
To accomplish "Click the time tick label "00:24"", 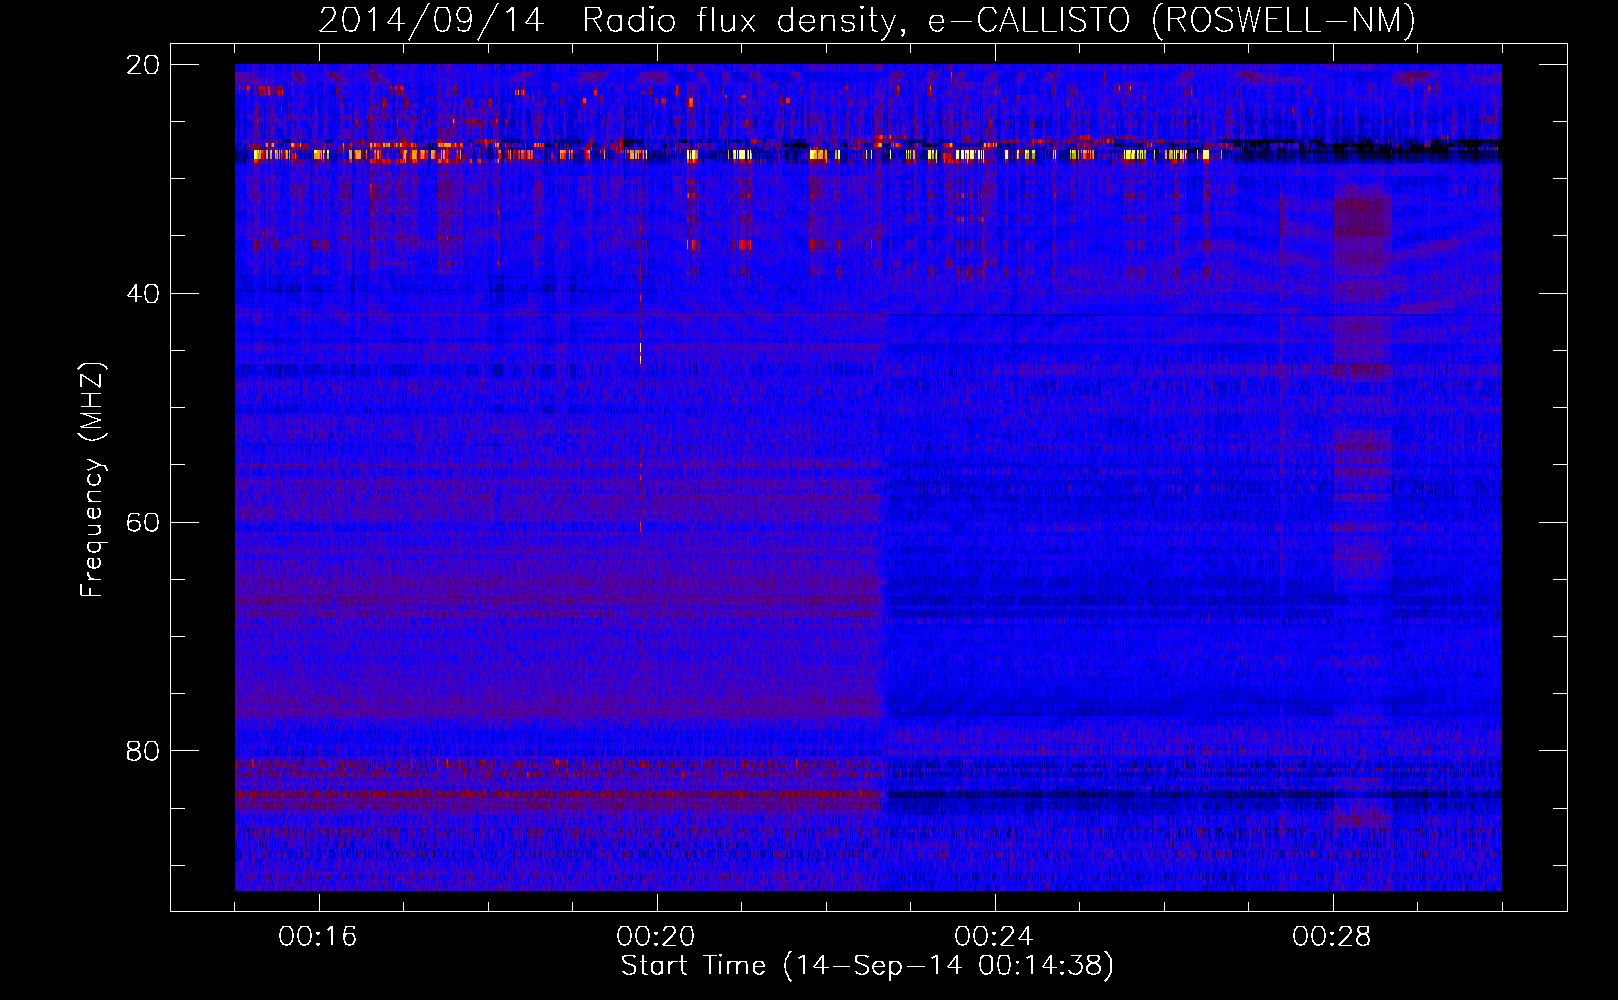I will 994,937.
